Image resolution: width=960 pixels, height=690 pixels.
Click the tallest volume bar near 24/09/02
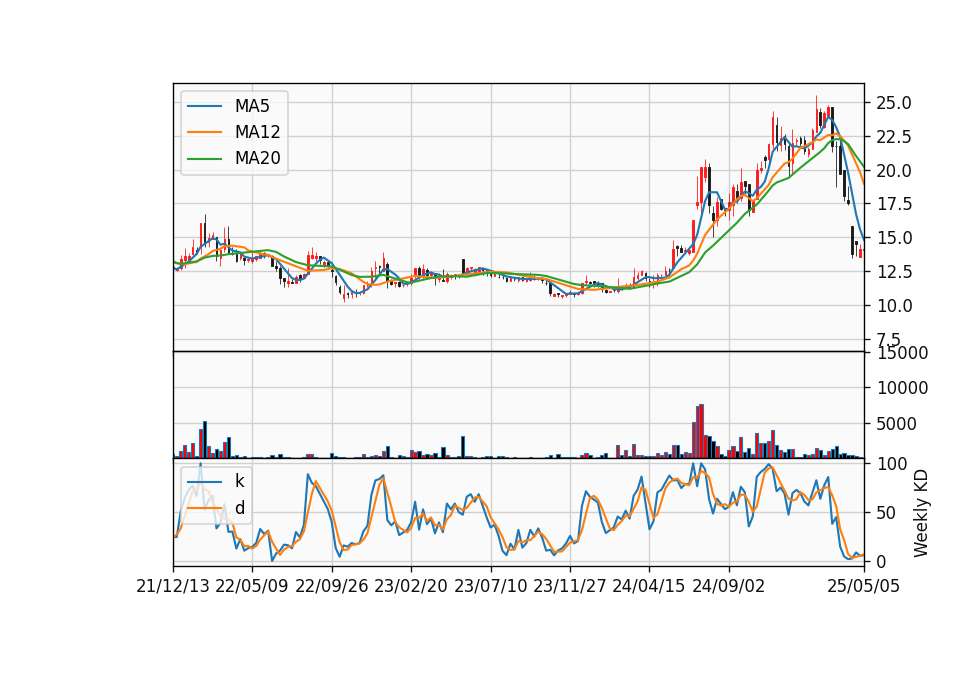[x=702, y=431]
